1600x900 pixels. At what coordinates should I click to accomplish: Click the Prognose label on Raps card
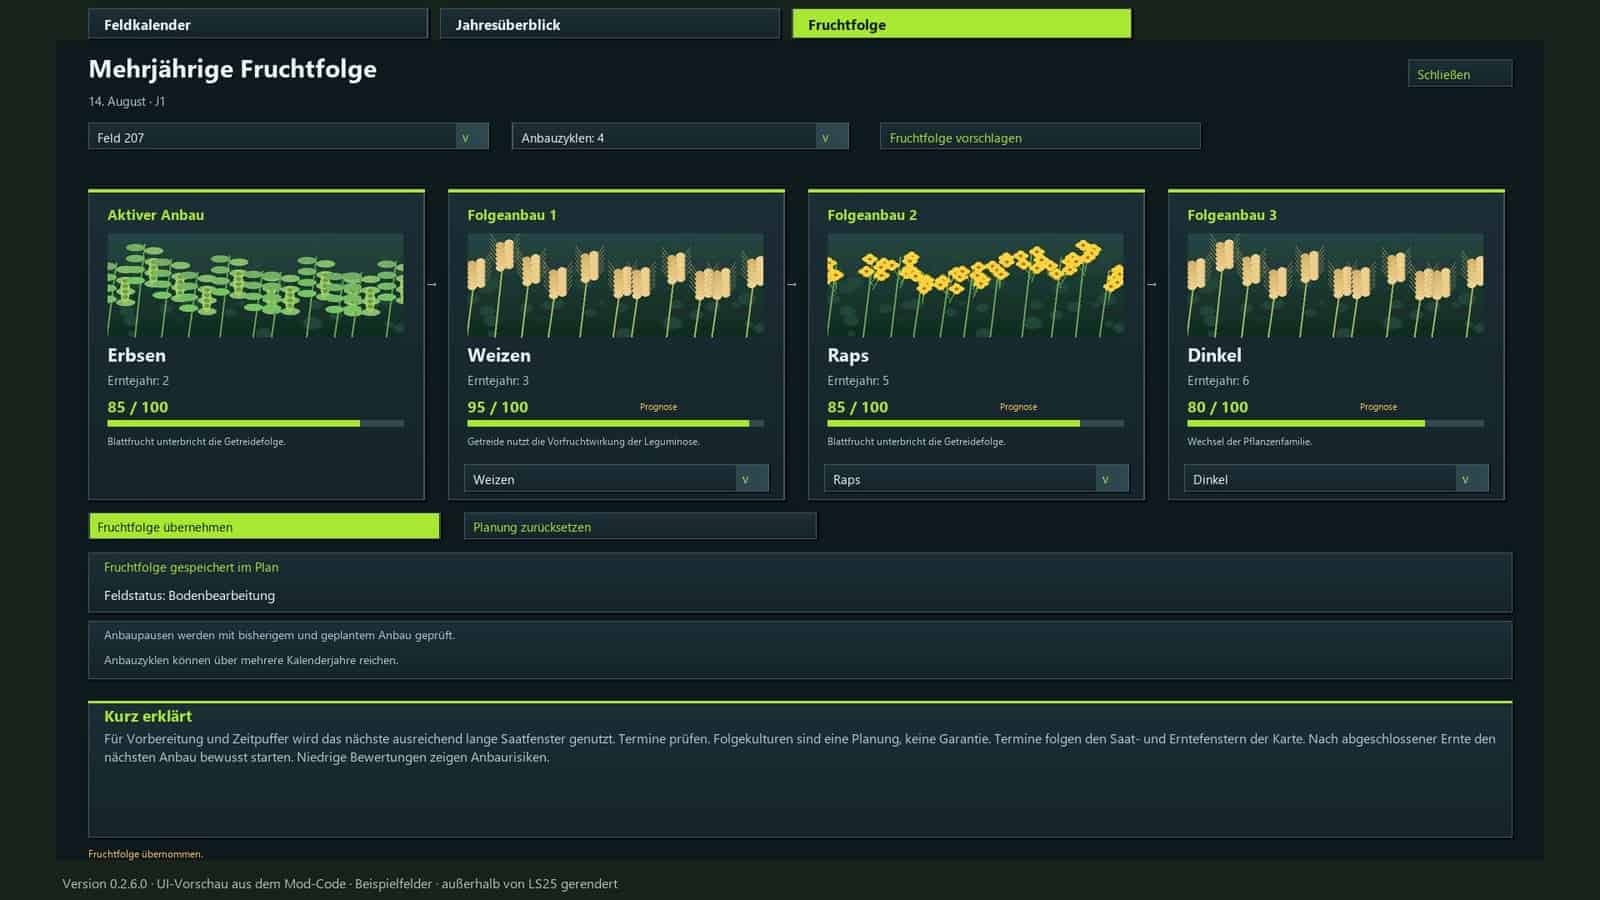[x=1018, y=407]
